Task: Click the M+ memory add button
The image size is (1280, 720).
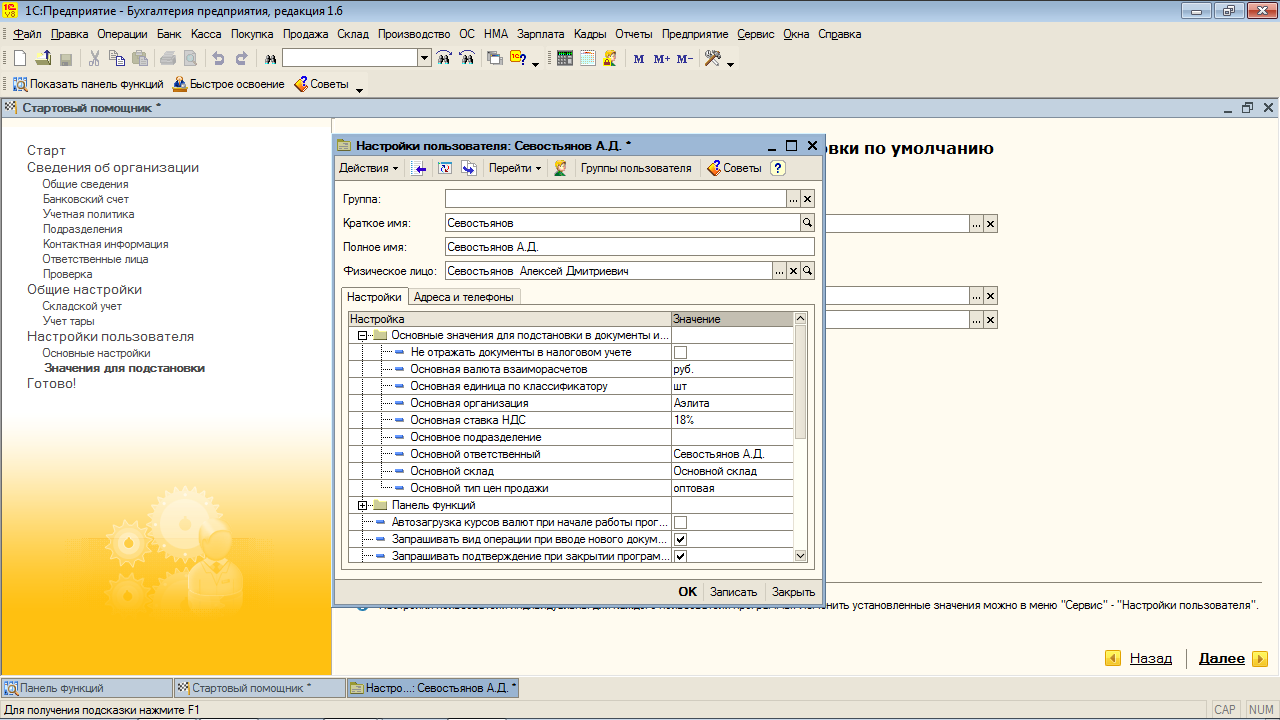Action: pos(662,59)
